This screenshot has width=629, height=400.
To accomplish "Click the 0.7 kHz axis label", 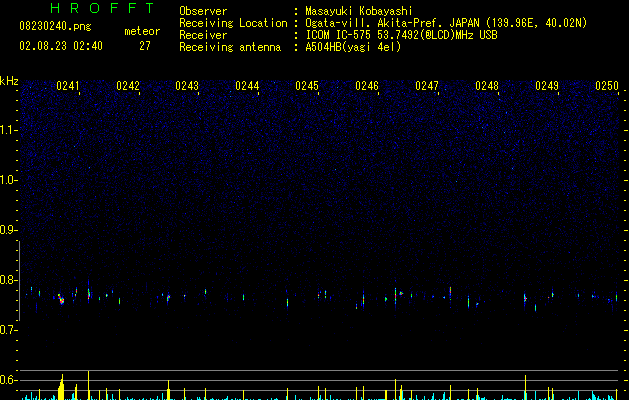I will tap(9, 330).
